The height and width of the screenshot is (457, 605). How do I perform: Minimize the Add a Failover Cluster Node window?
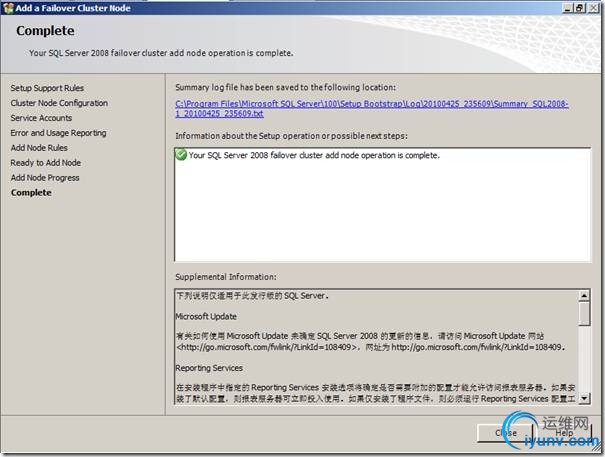[567, 8]
